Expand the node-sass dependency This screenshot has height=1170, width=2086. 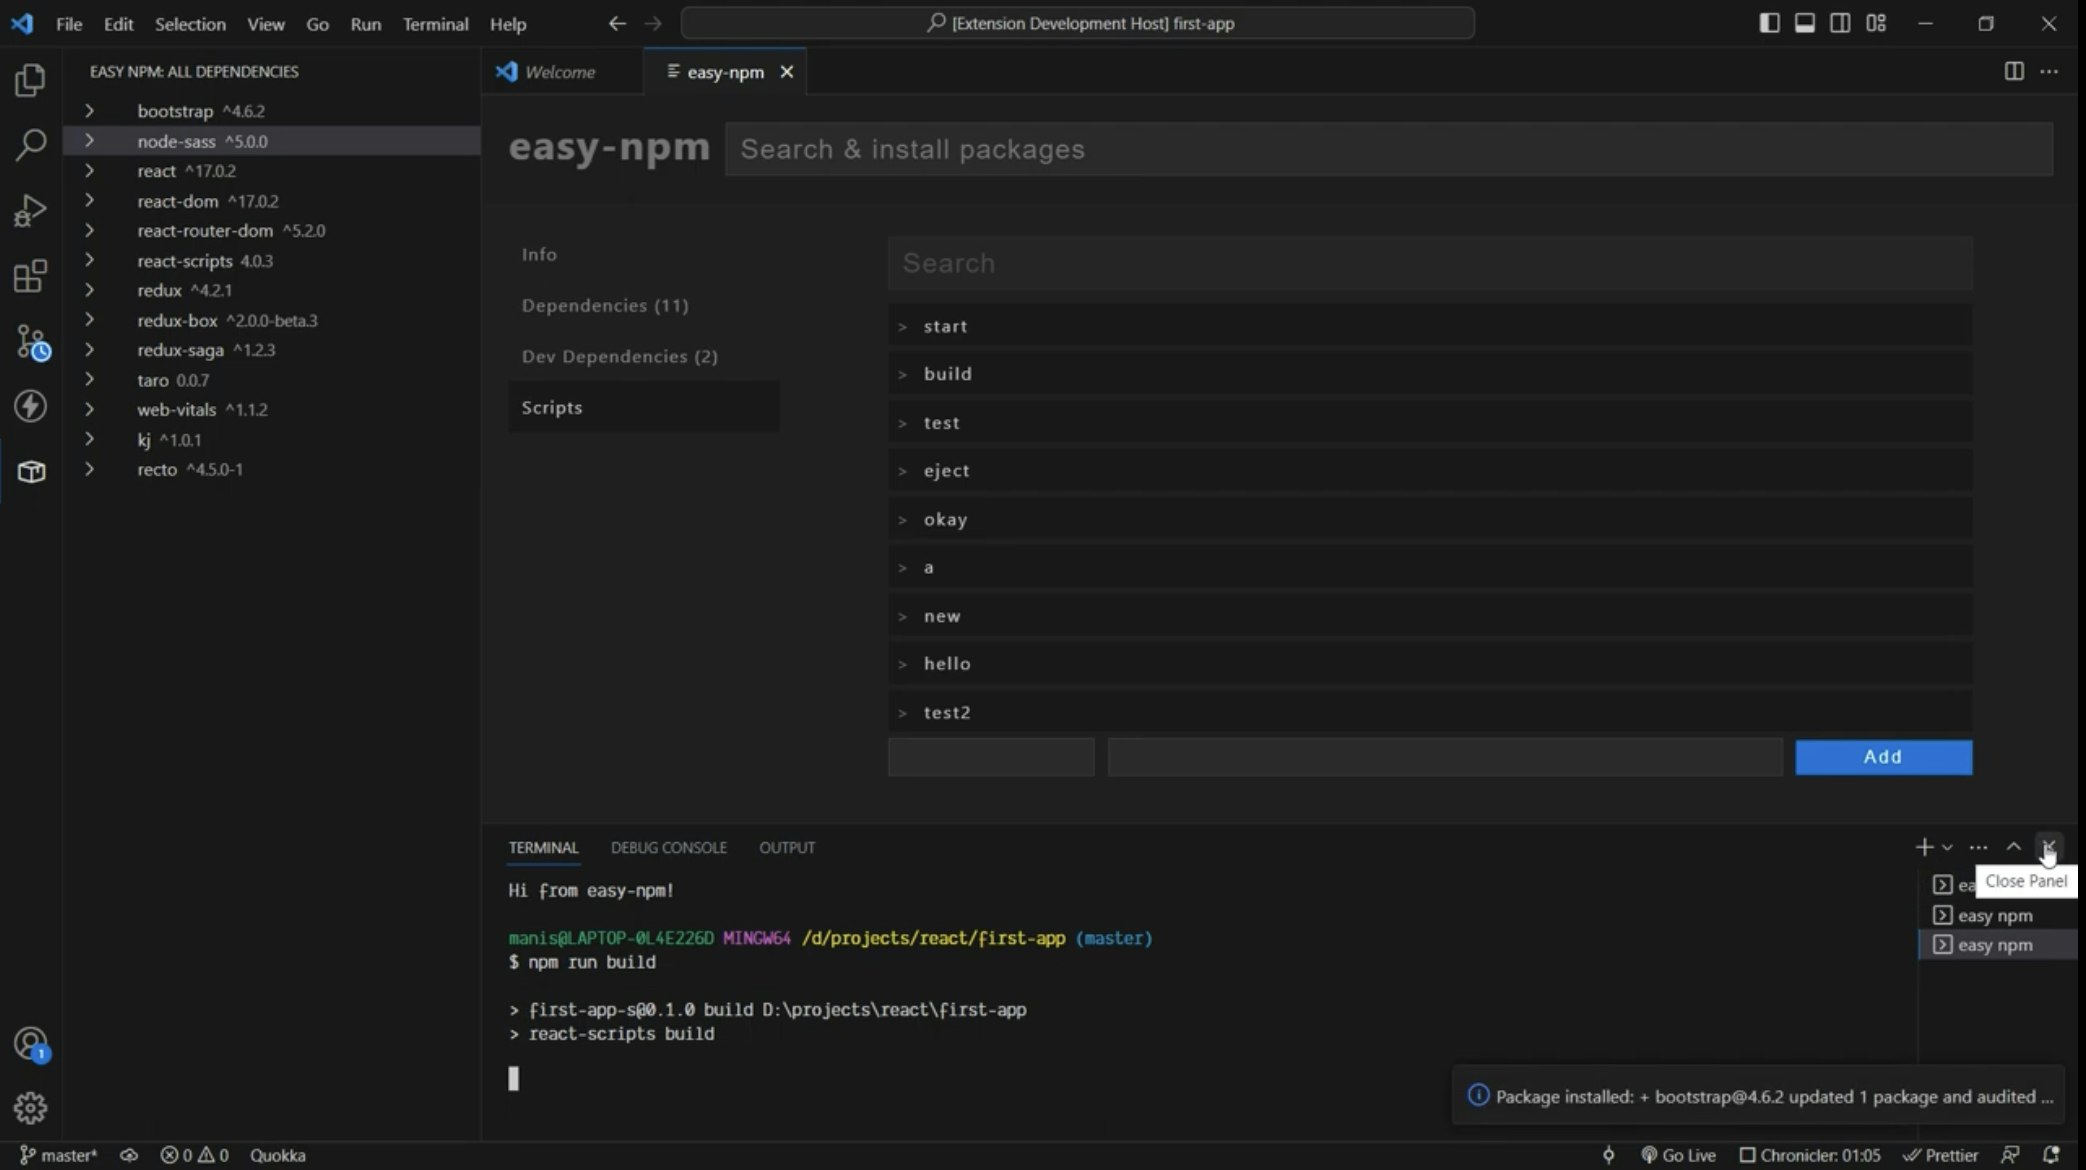[x=89, y=141]
